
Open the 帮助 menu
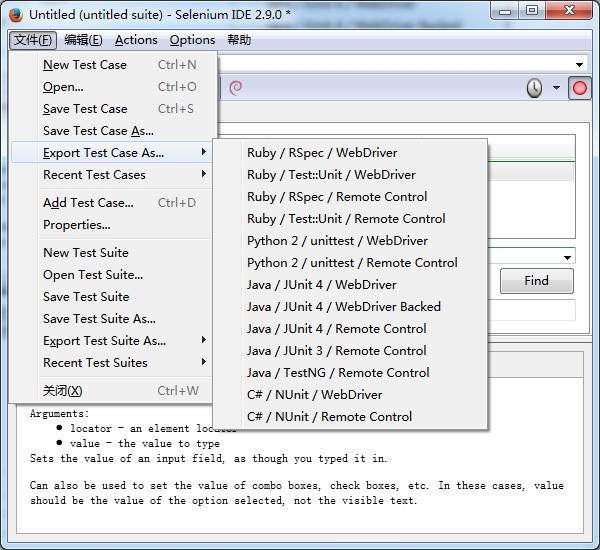click(239, 40)
